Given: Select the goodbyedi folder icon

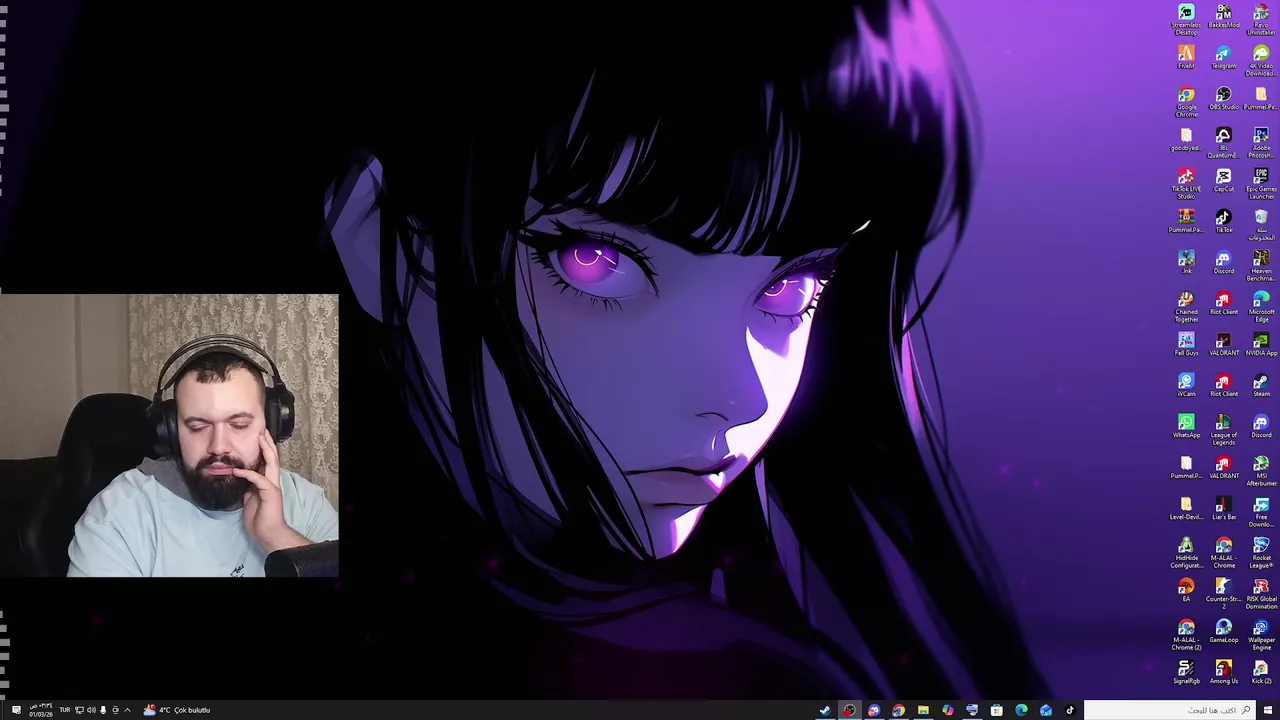Looking at the screenshot, I should point(1186,139).
